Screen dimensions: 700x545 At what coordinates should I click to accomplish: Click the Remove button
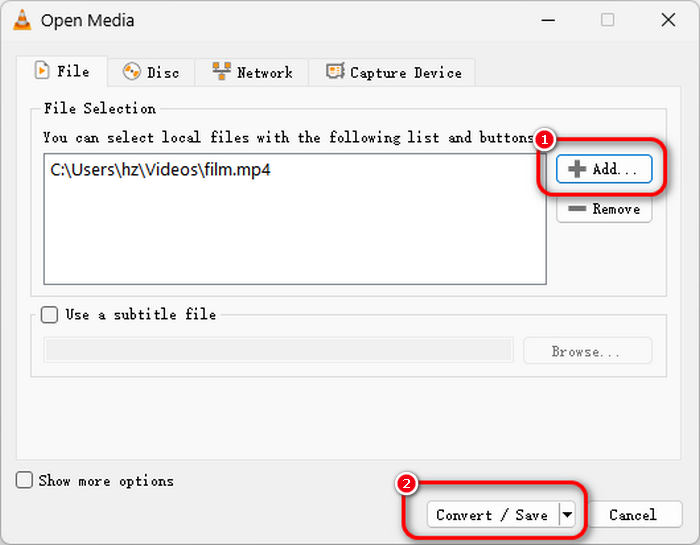604,209
